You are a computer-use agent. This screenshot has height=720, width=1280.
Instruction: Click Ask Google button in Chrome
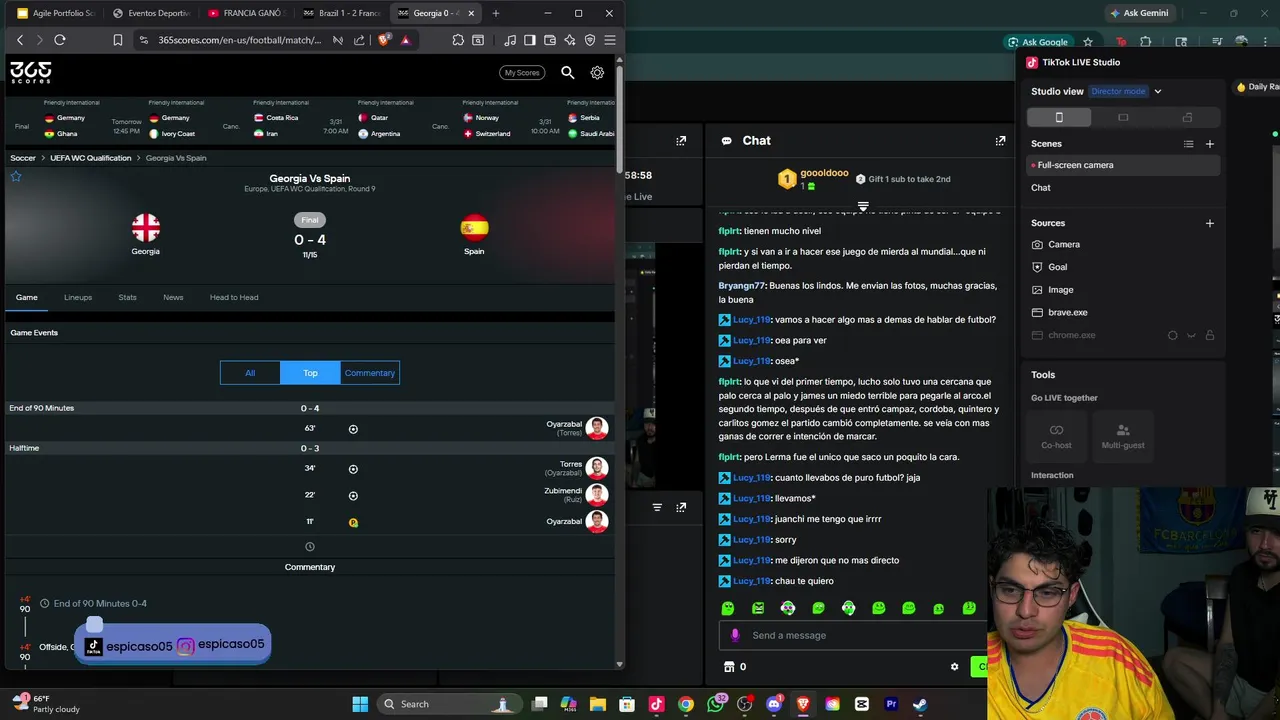pos(1038,42)
